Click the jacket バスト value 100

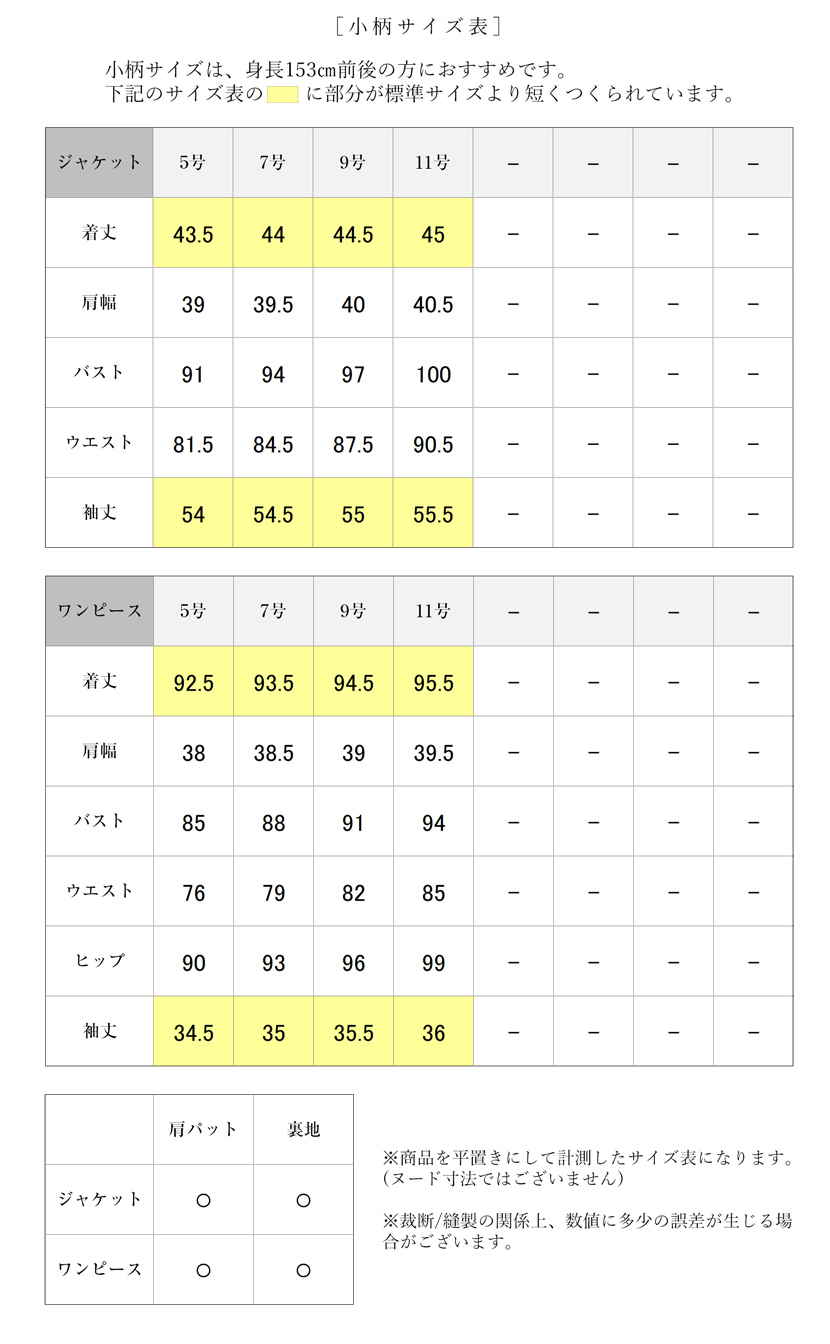[433, 375]
